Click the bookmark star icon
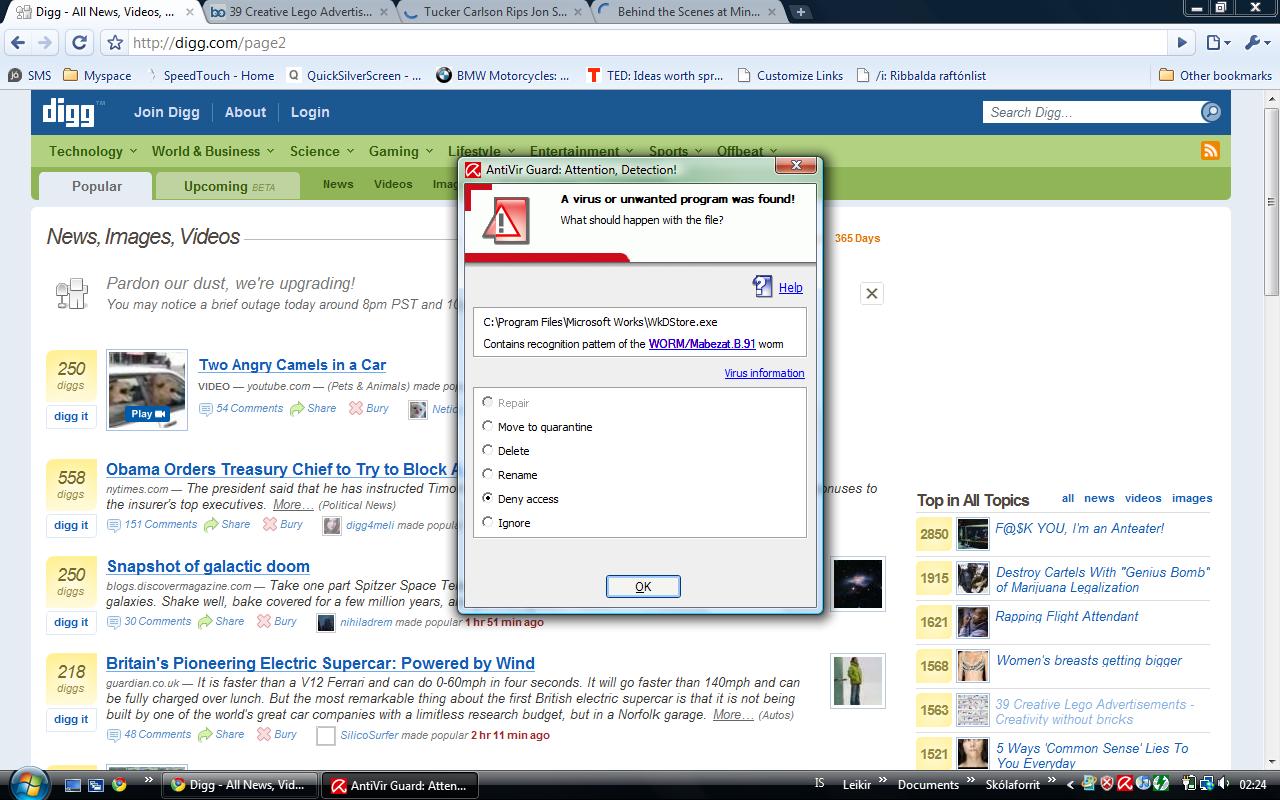 [x=115, y=43]
